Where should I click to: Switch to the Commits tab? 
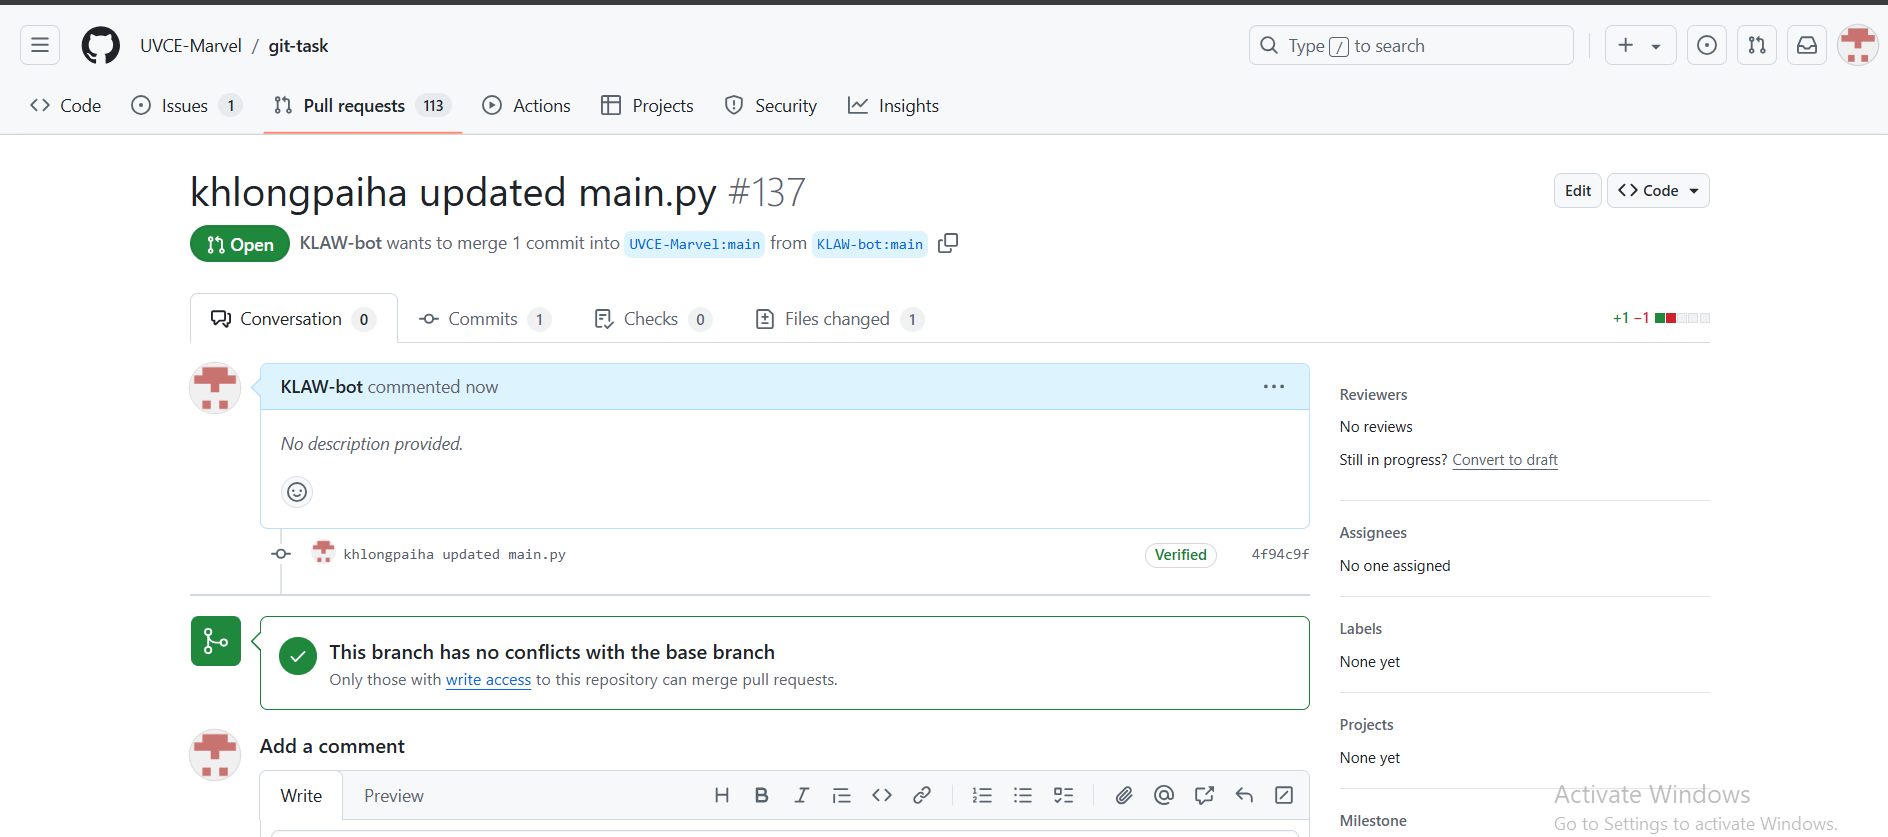484,319
